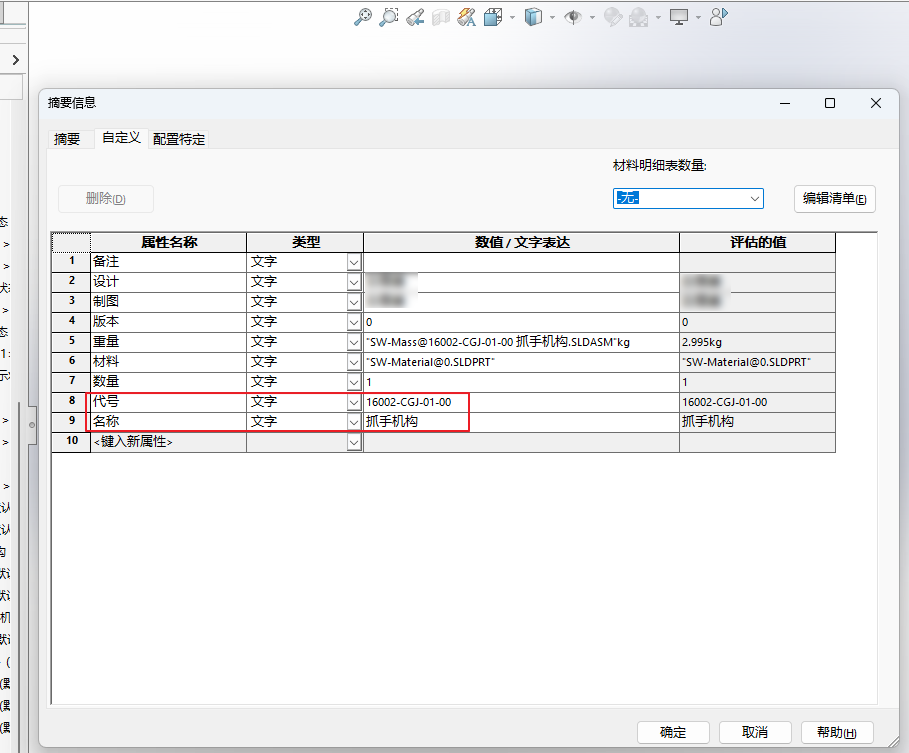The height and width of the screenshot is (753, 909).
Task: Click the View Orientation cube icon
Action: pyautogui.click(x=493, y=17)
